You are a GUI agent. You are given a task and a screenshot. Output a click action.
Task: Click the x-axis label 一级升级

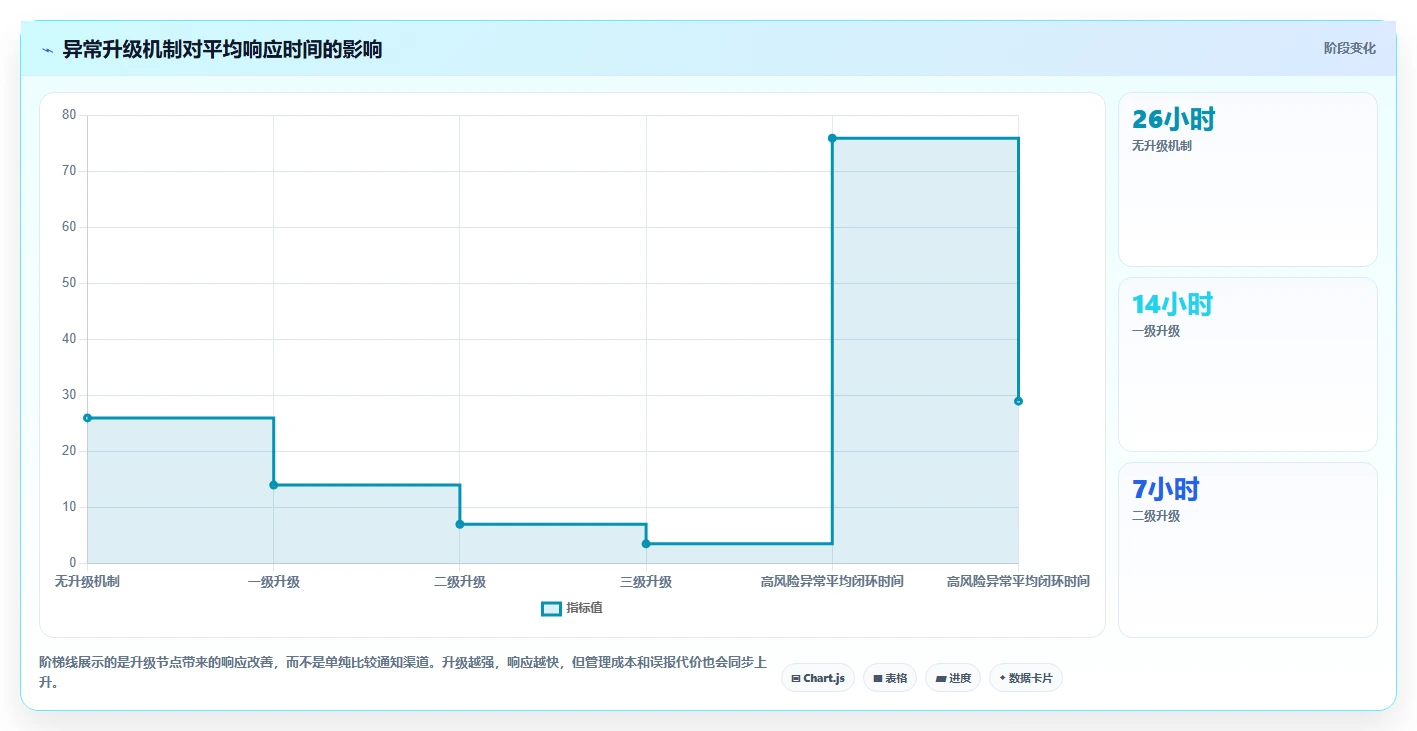273,581
